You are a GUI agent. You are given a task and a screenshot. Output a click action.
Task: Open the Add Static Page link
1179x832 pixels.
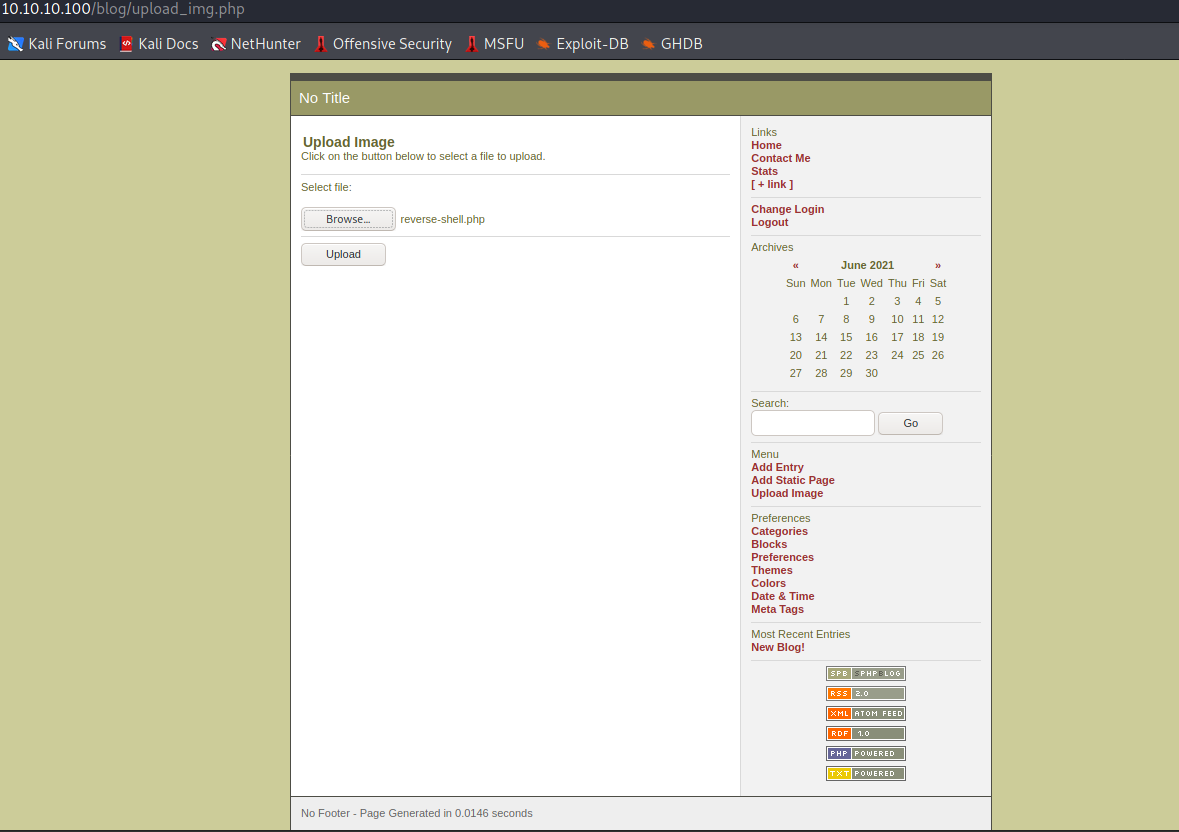(792, 481)
